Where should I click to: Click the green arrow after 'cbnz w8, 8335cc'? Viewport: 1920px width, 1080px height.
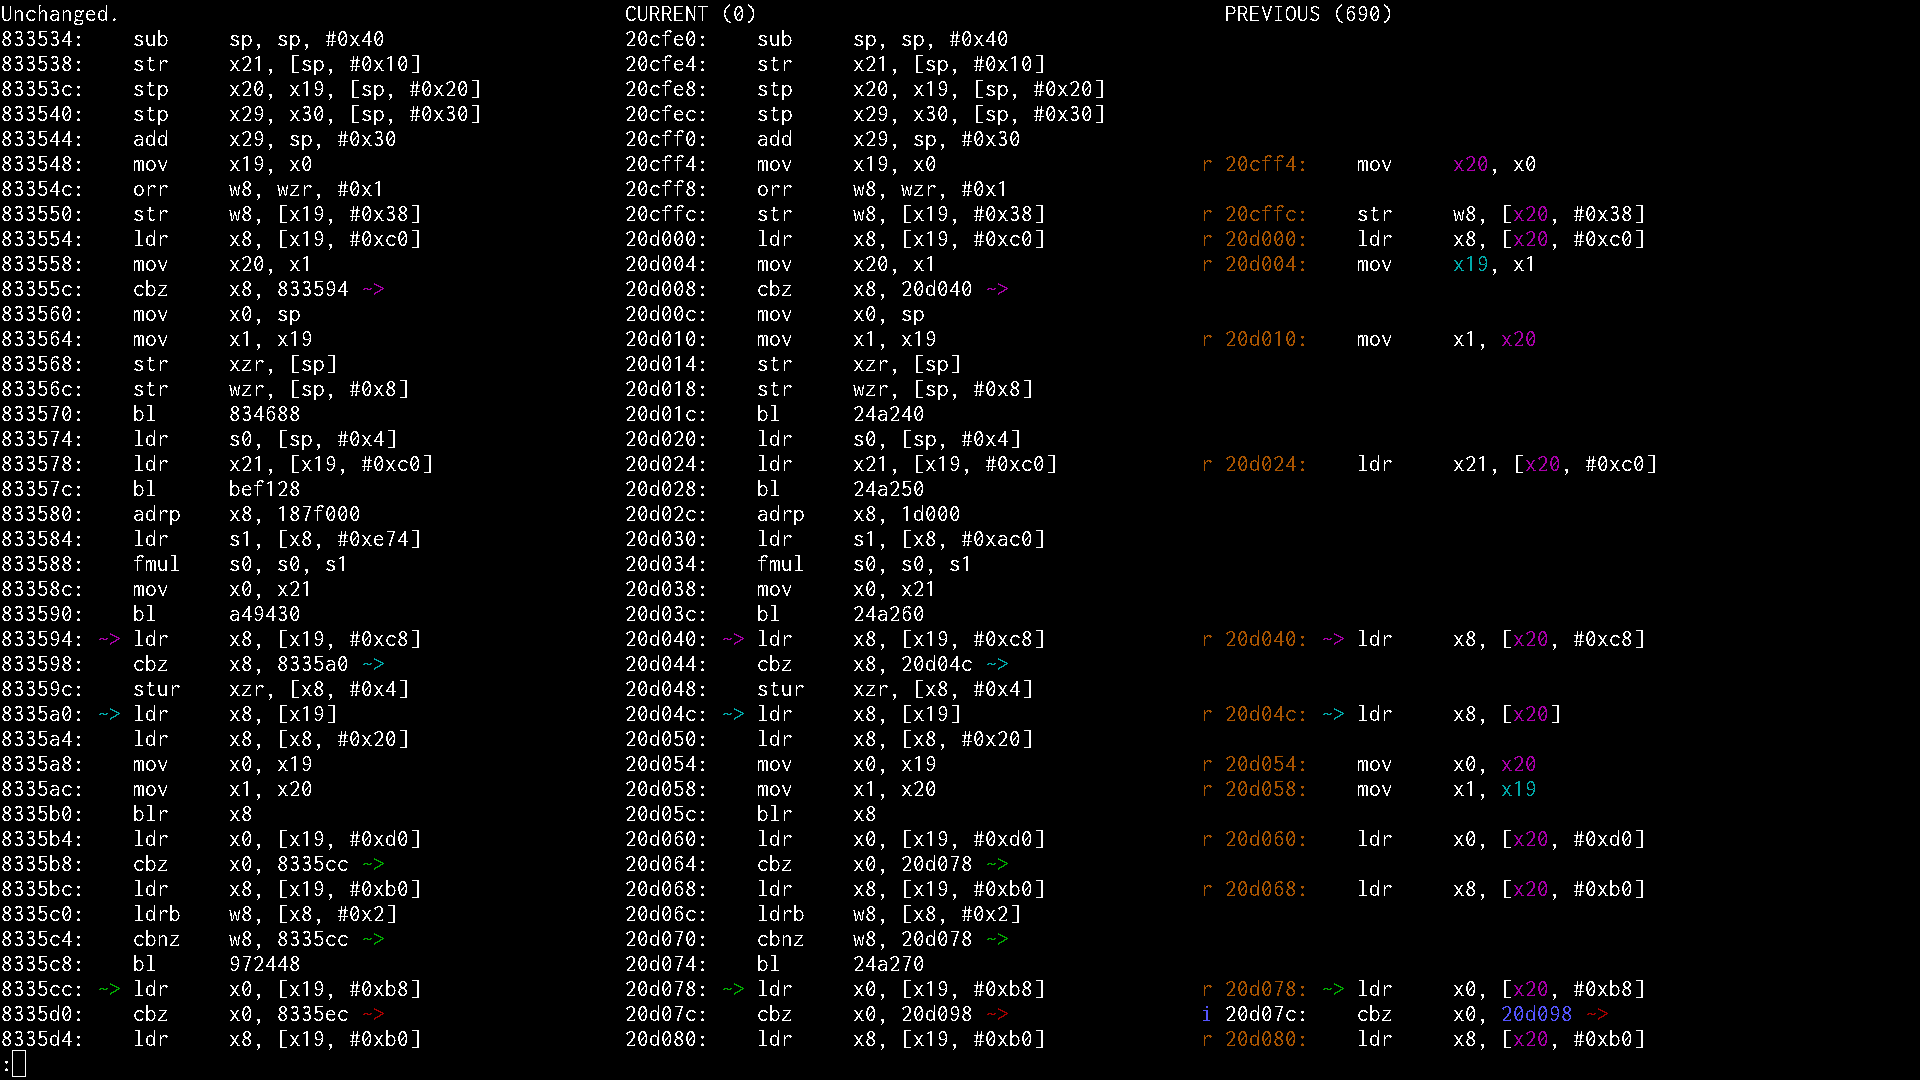tap(373, 939)
